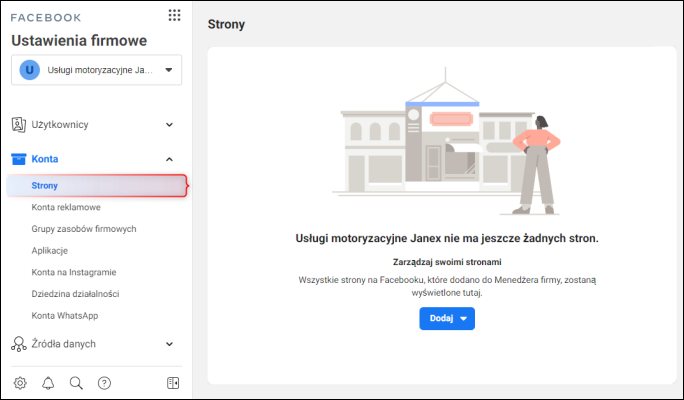The image size is (684, 400).
Task: Open the Dodaj dropdown arrow
Action: pyautogui.click(x=464, y=318)
